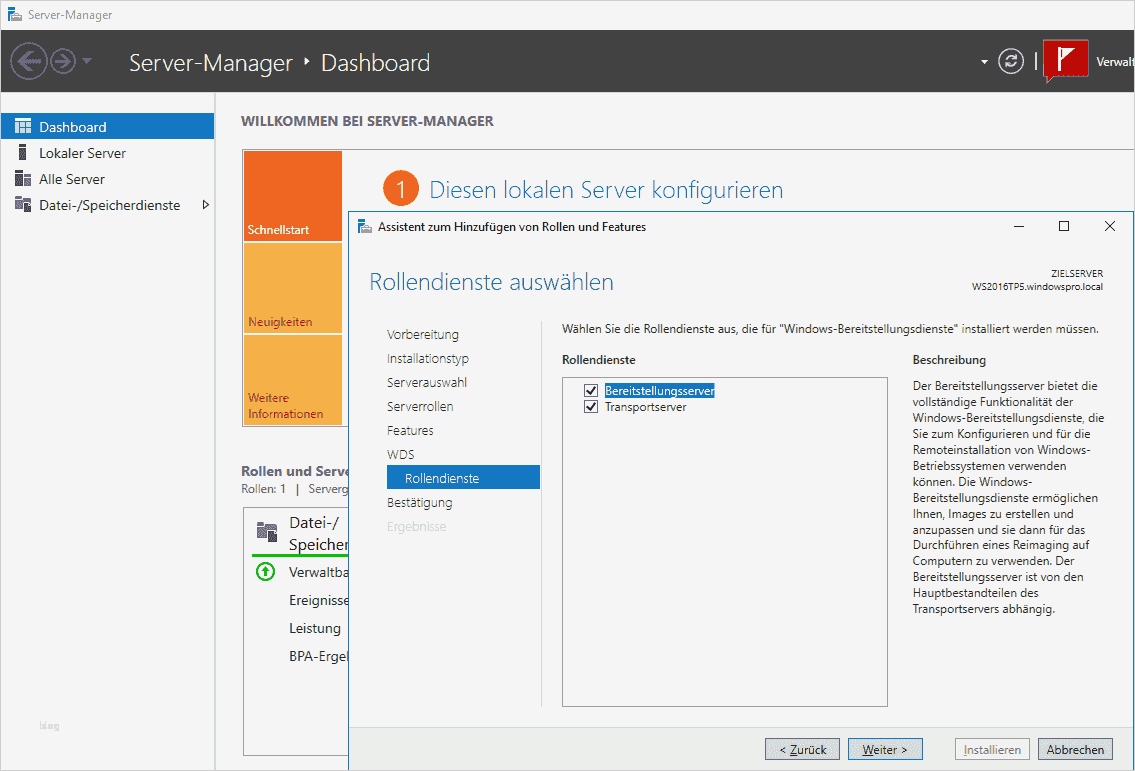Viewport: 1135px width, 771px height.
Task: Click the refresh icon in header
Action: 1010,62
